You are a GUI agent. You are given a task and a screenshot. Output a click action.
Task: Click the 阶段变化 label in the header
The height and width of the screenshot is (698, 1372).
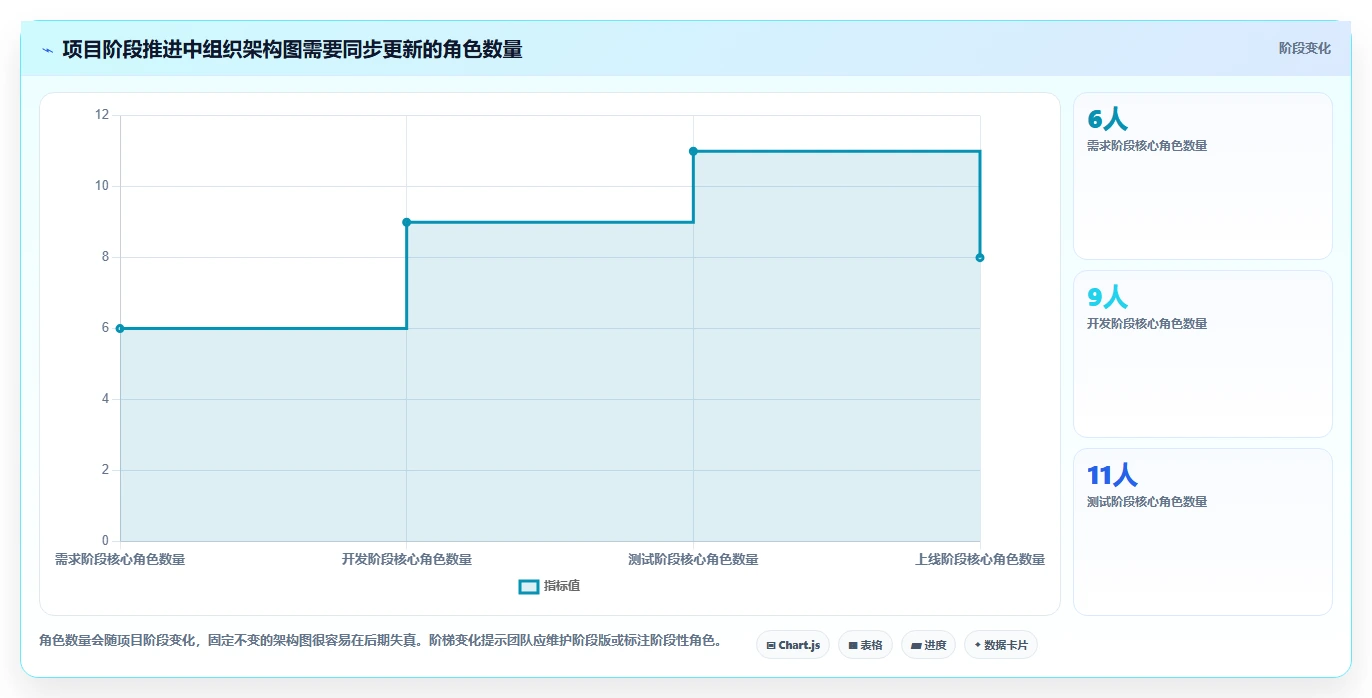pyautogui.click(x=1304, y=48)
